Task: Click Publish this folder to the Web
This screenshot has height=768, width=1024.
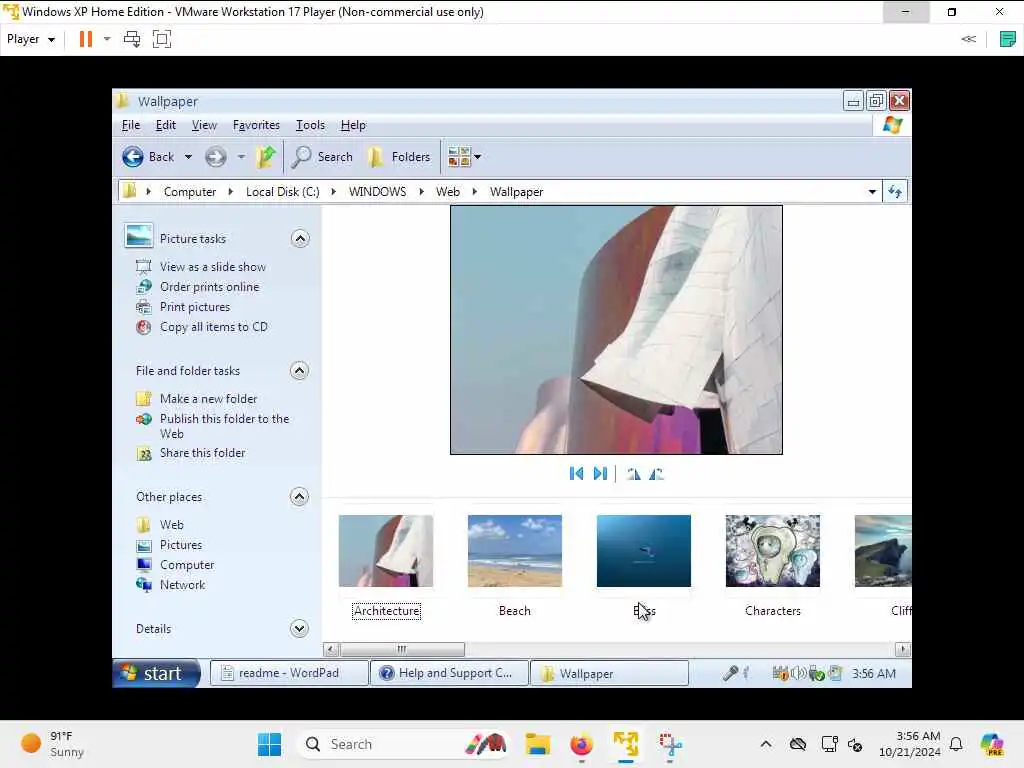Action: [x=225, y=426]
